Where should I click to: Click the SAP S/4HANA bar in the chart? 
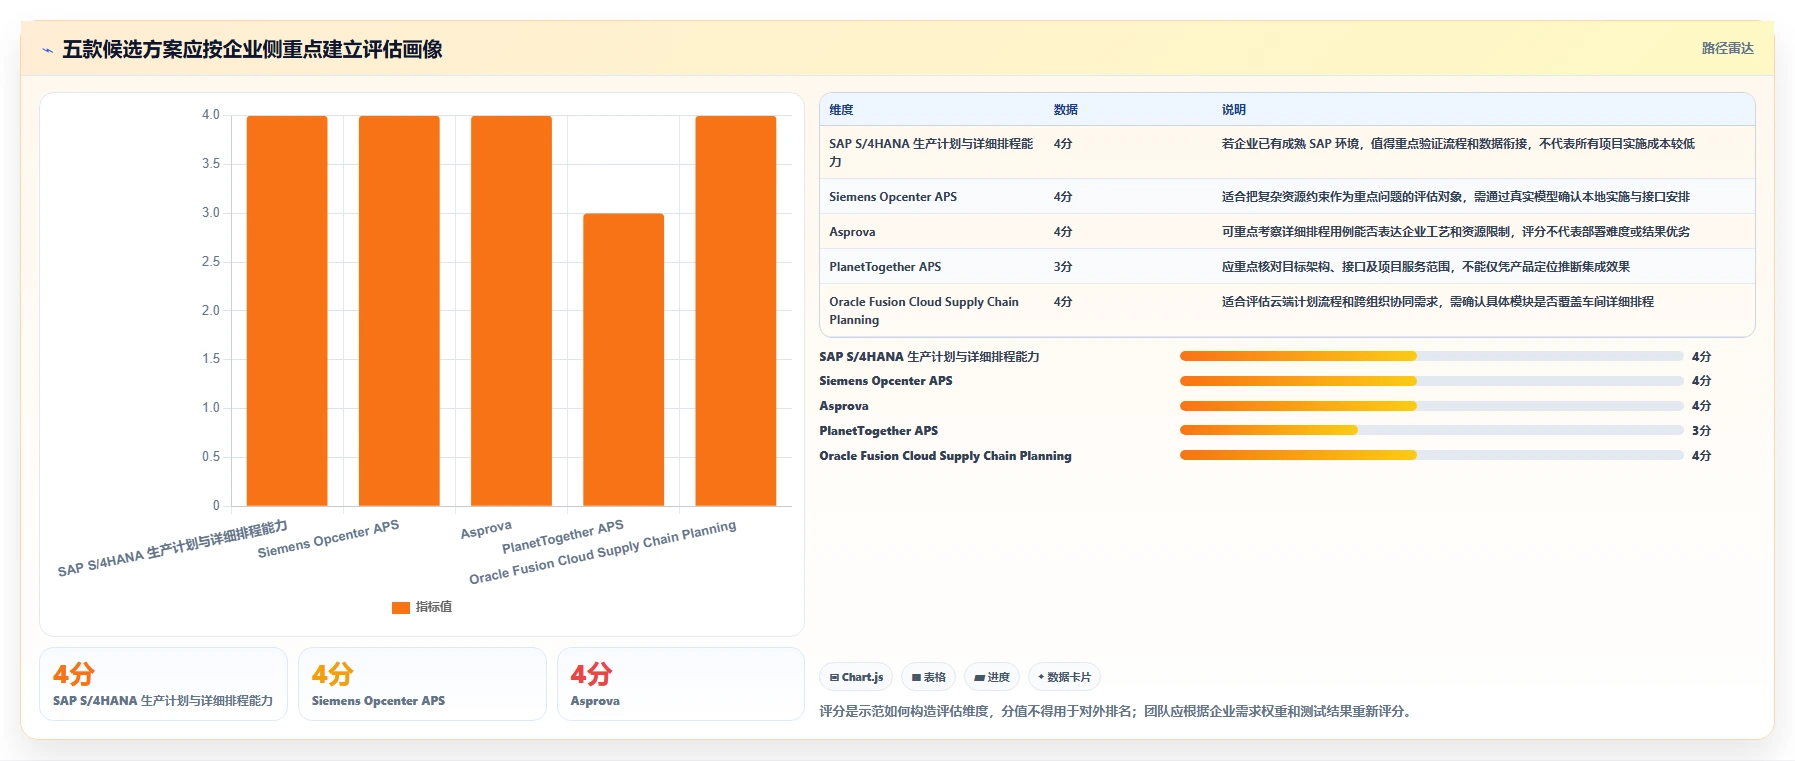[x=287, y=311]
